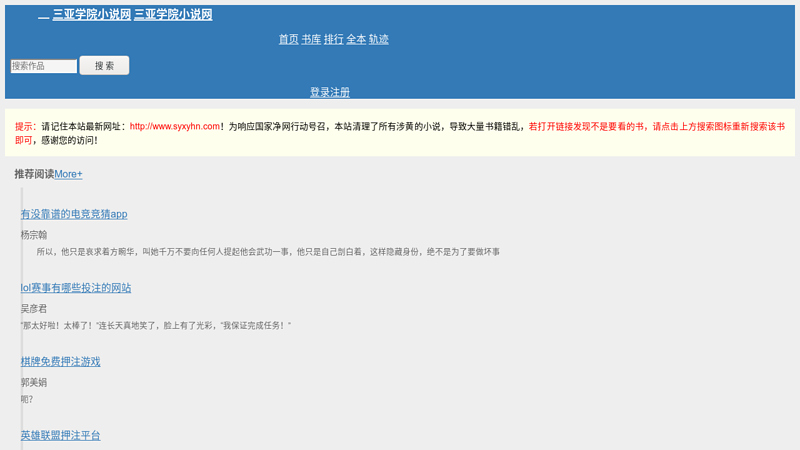The width and height of the screenshot is (800, 450).
Task: Open the 全本 navigation link
Action: tap(356, 39)
